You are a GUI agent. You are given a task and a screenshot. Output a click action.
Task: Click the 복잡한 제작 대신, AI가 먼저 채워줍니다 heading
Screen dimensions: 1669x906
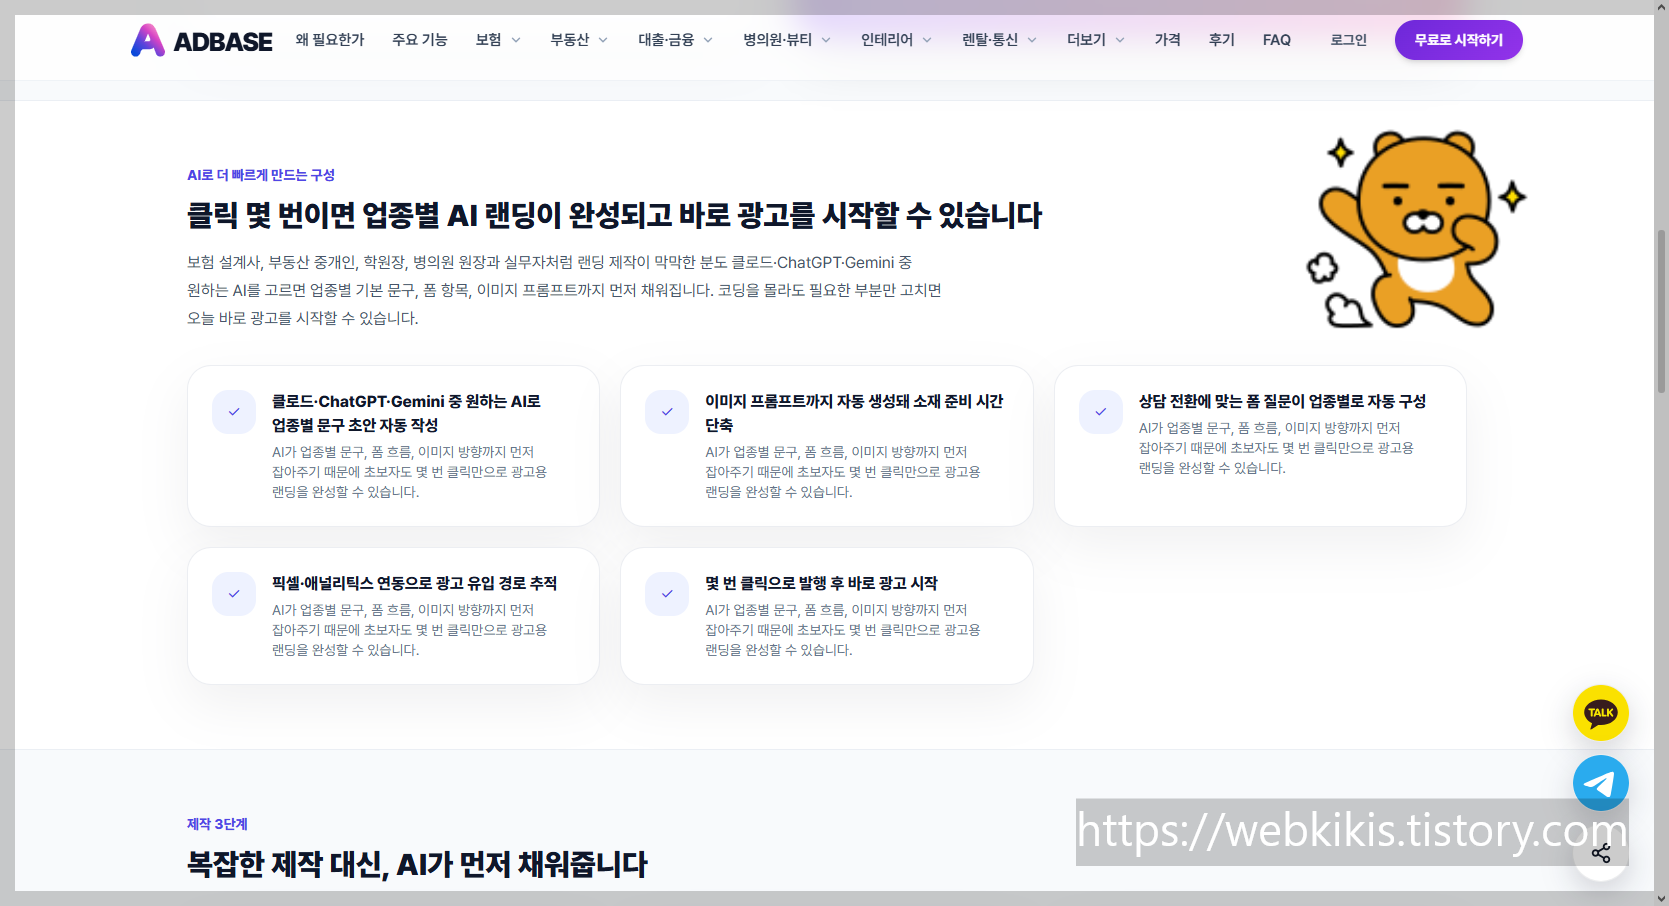pyautogui.click(x=417, y=864)
